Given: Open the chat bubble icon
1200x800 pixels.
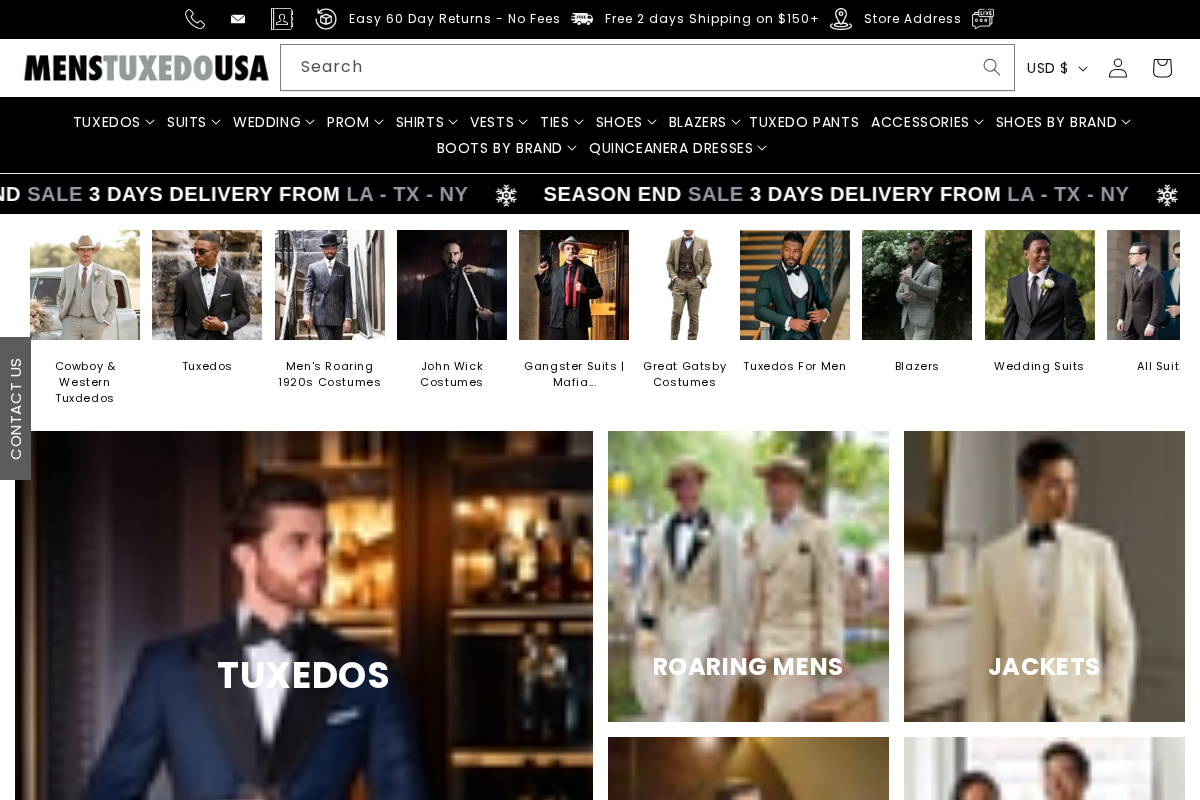Looking at the screenshot, I should pyautogui.click(x=982, y=19).
